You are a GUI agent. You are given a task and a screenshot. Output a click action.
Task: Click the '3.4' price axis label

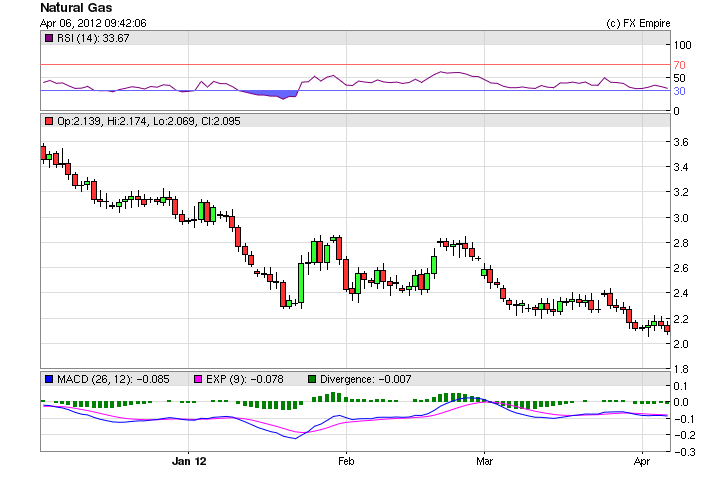click(681, 167)
